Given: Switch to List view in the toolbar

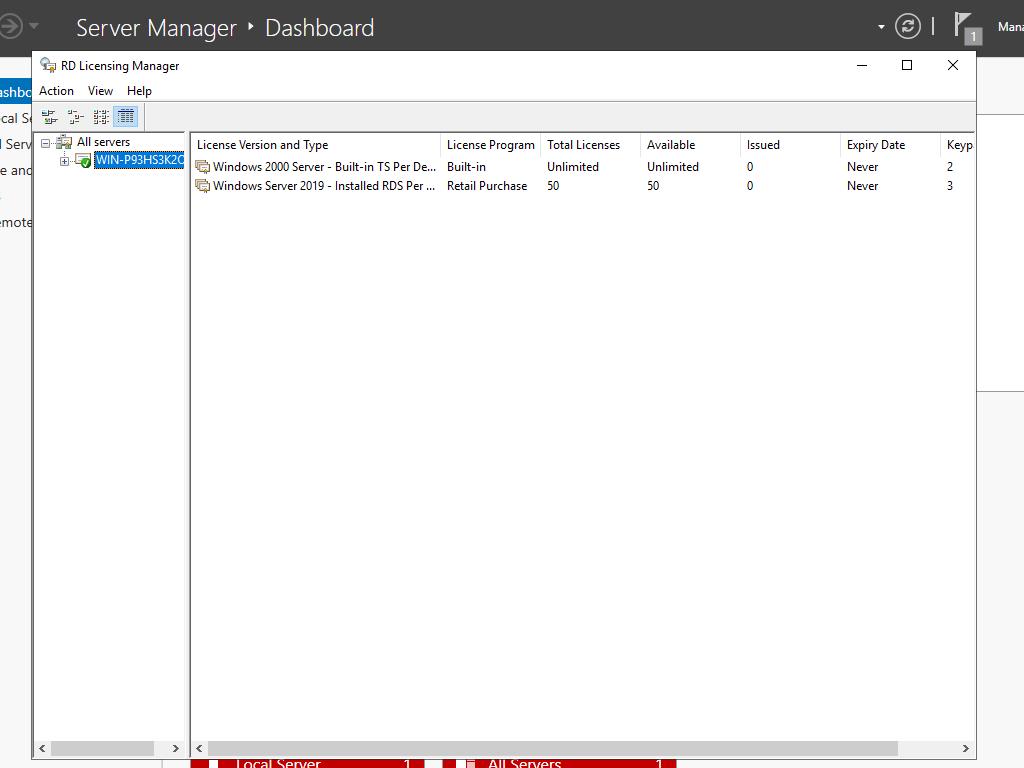Looking at the screenshot, I should (x=101, y=117).
